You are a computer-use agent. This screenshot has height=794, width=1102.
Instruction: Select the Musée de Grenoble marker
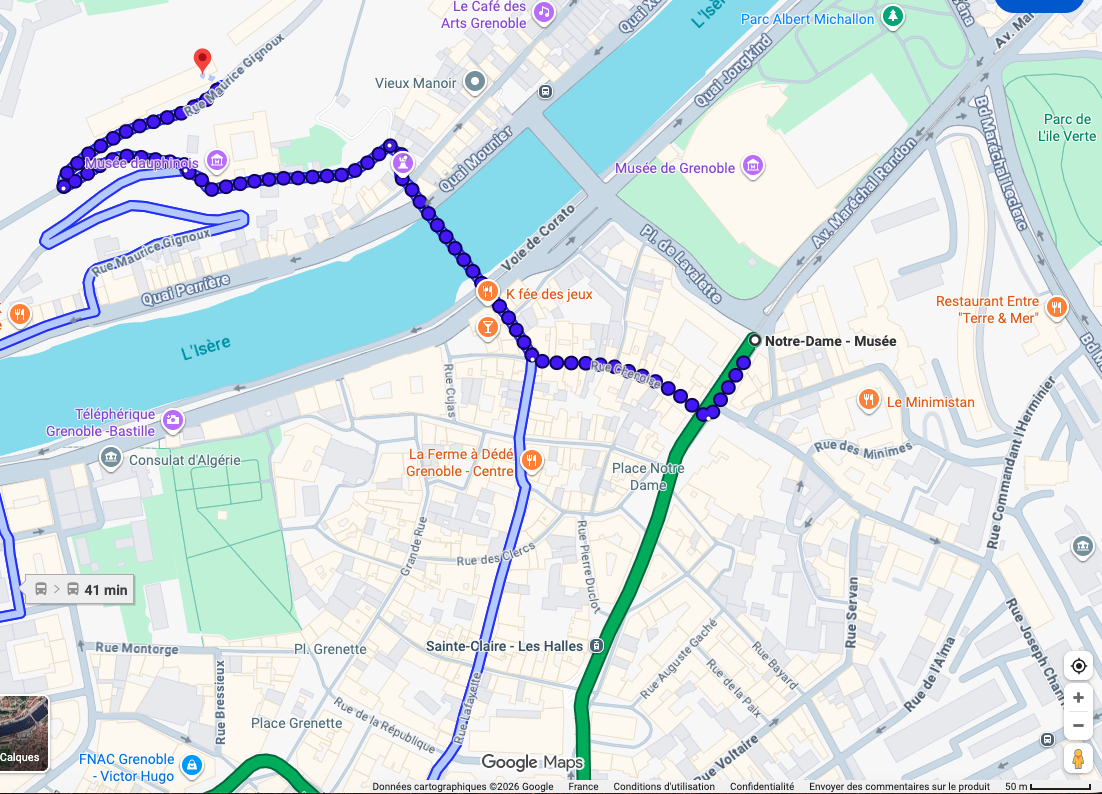753,167
